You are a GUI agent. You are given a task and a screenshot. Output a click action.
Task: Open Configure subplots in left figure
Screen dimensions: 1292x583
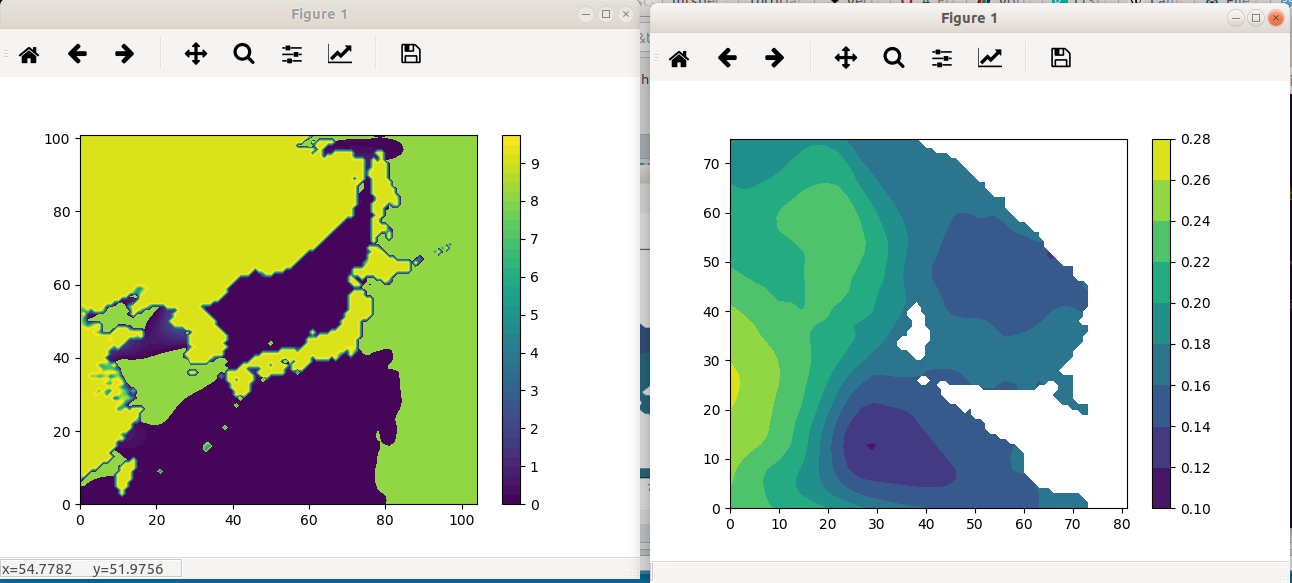(292, 54)
